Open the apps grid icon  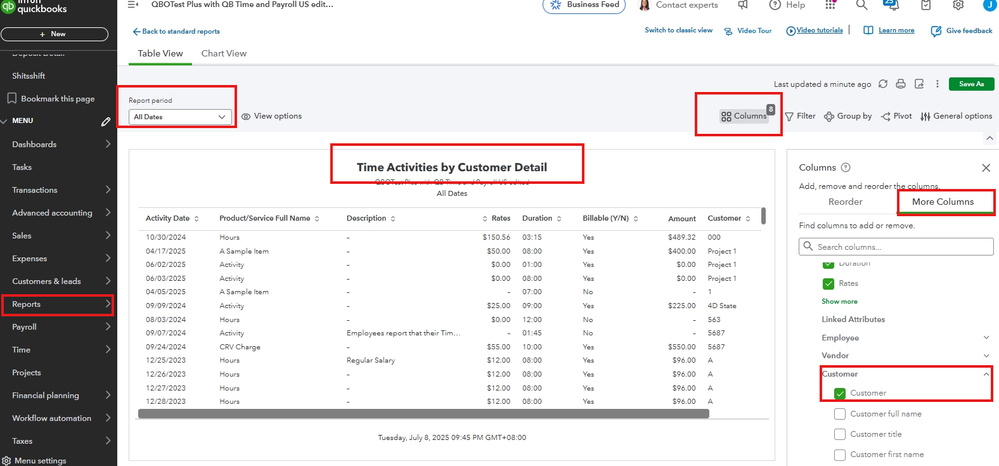coord(830,4)
